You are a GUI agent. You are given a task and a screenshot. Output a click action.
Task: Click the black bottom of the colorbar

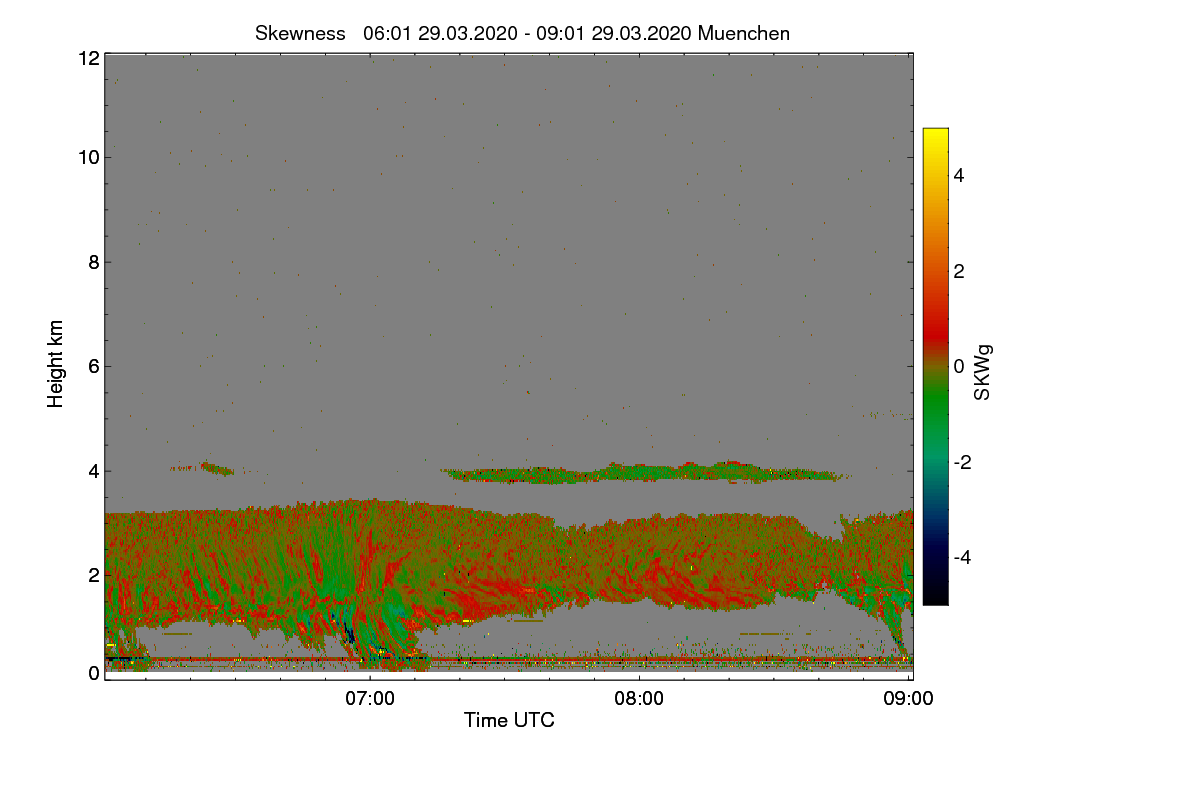click(935, 594)
